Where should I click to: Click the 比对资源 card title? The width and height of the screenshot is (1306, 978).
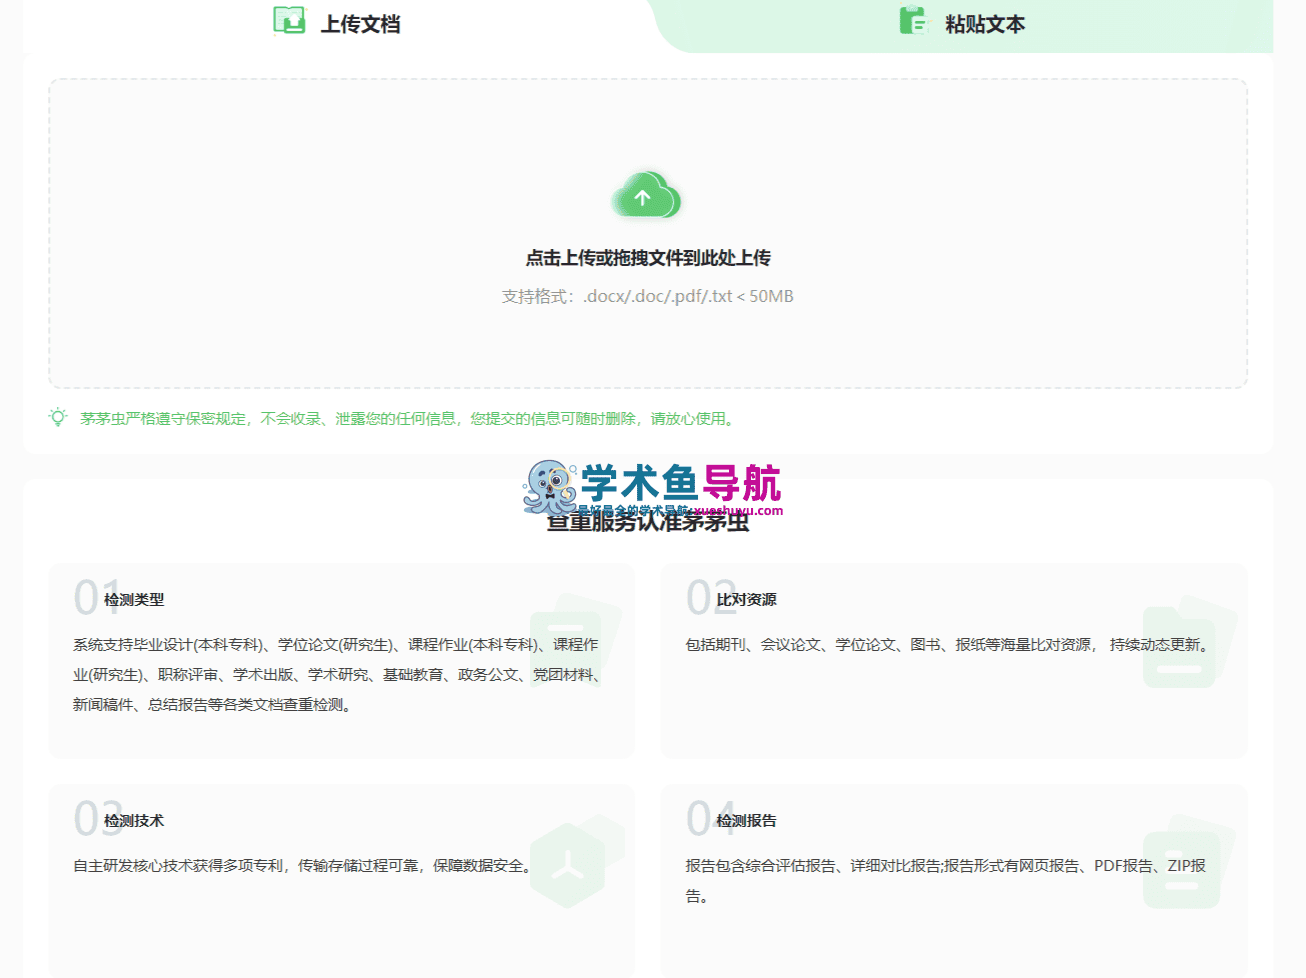tap(746, 600)
